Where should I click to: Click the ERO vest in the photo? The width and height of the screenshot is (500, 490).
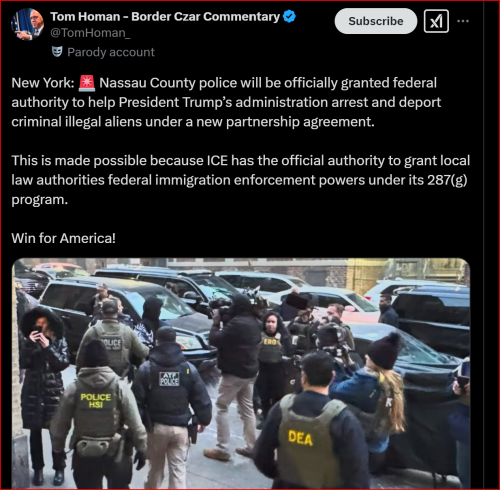click(271, 348)
